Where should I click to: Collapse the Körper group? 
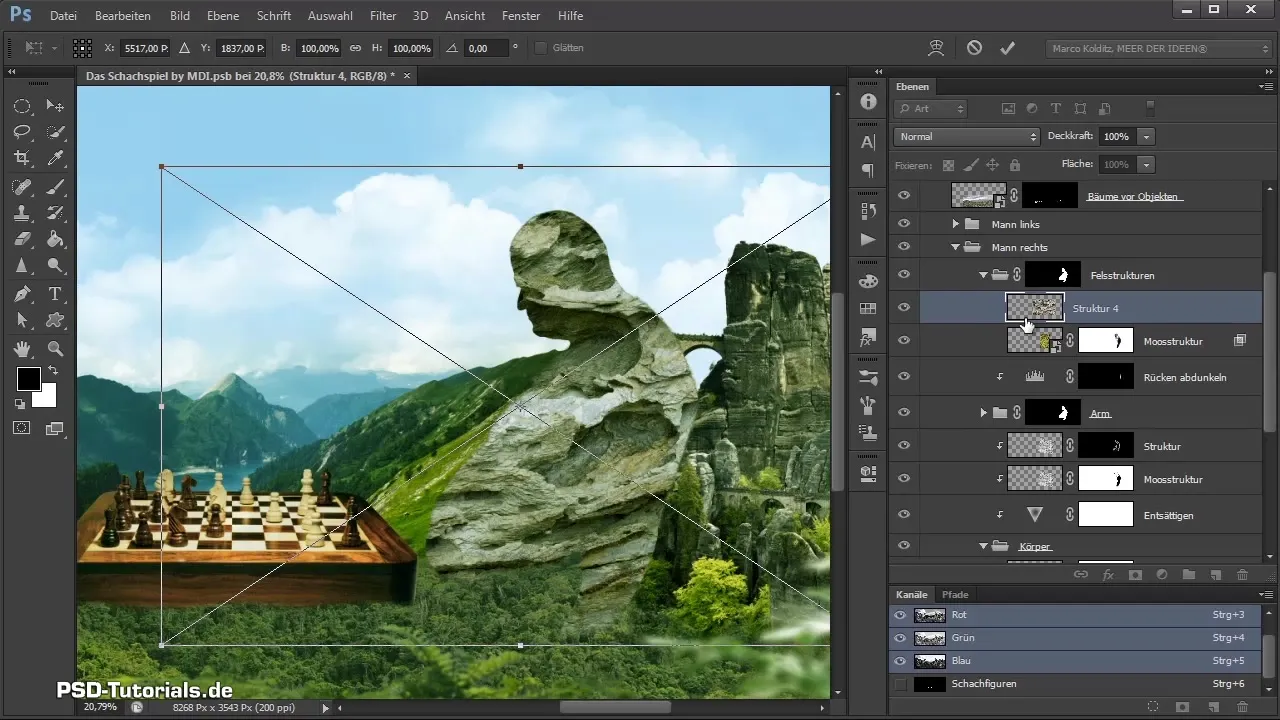pyautogui.click(x=983, y=546)
